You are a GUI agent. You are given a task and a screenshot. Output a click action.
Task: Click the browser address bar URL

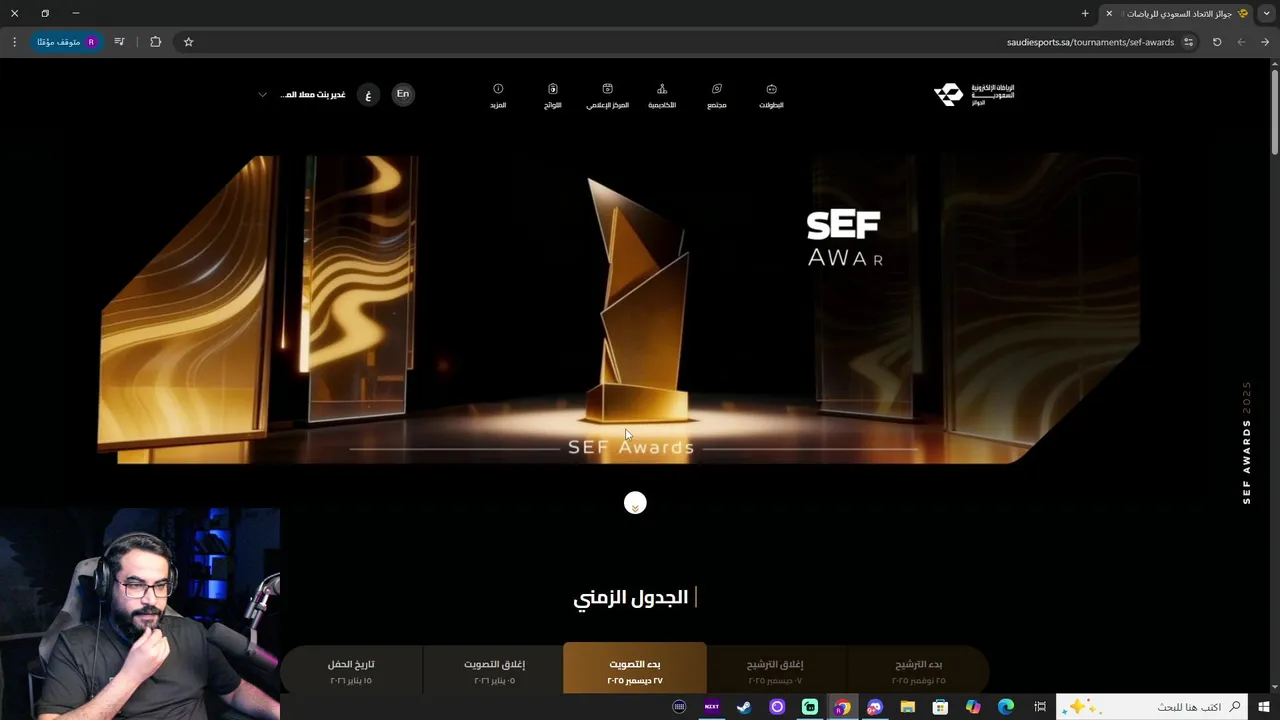[1090, 42]
